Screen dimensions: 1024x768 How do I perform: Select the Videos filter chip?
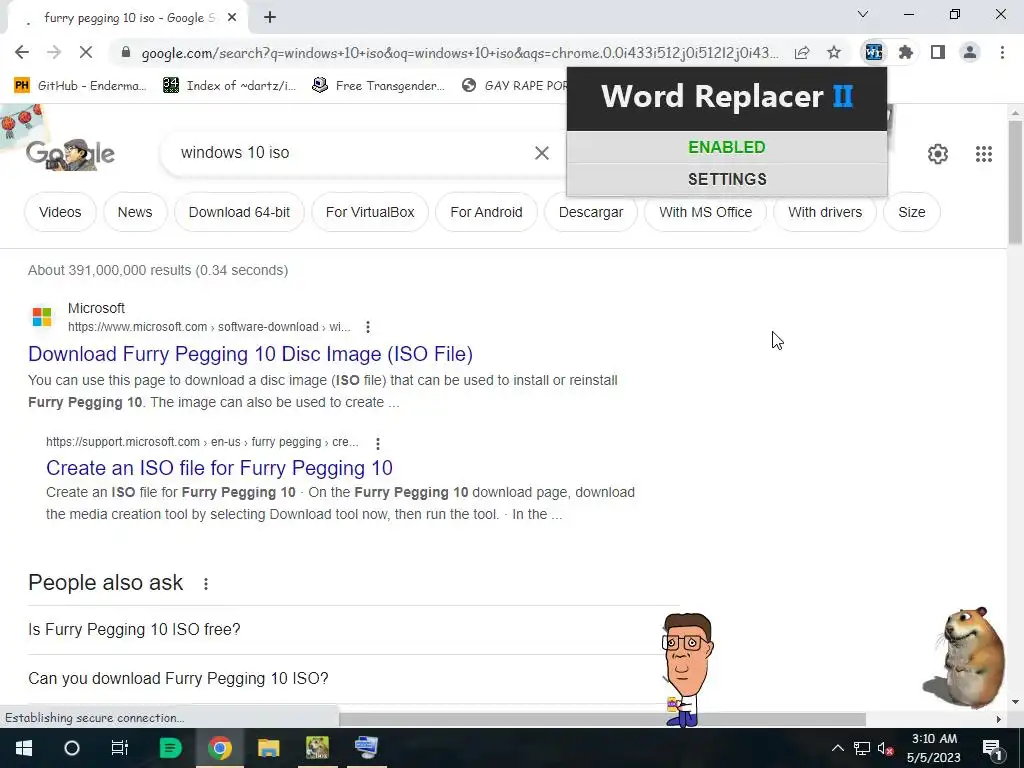[60, 212]
